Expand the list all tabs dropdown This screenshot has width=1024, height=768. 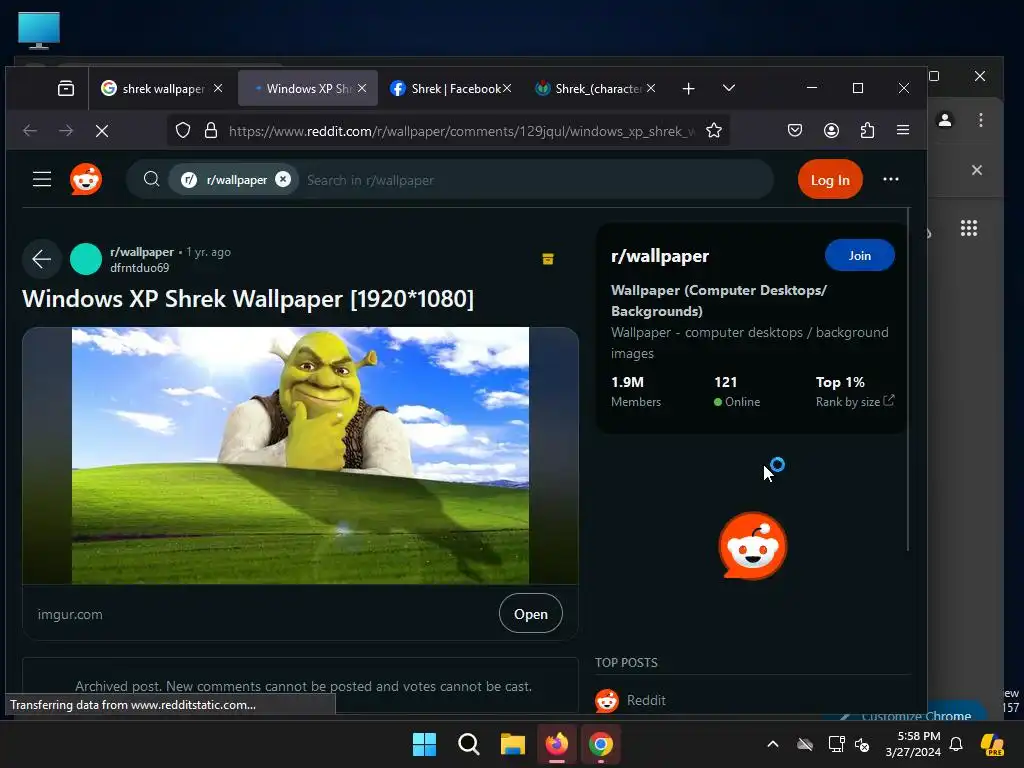click(x=729, y=88)
